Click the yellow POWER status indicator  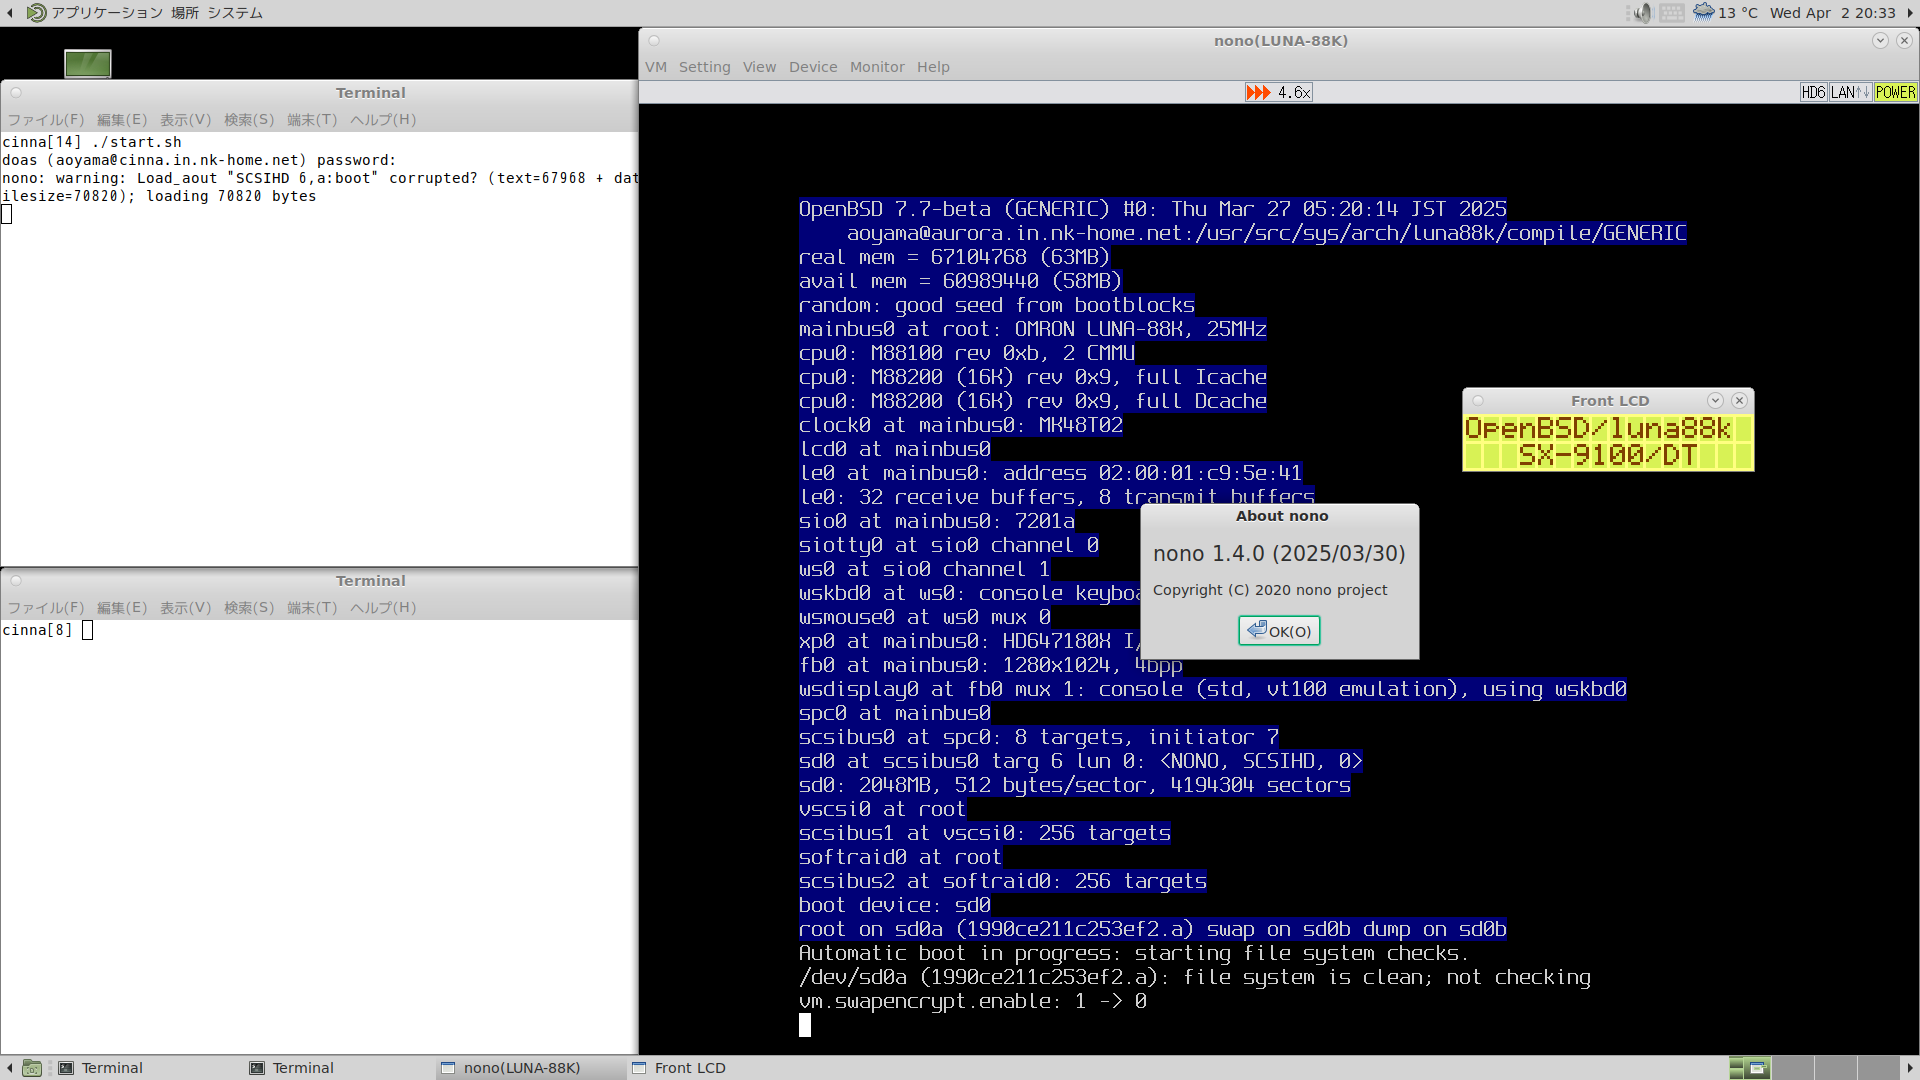coord(1895,92)
